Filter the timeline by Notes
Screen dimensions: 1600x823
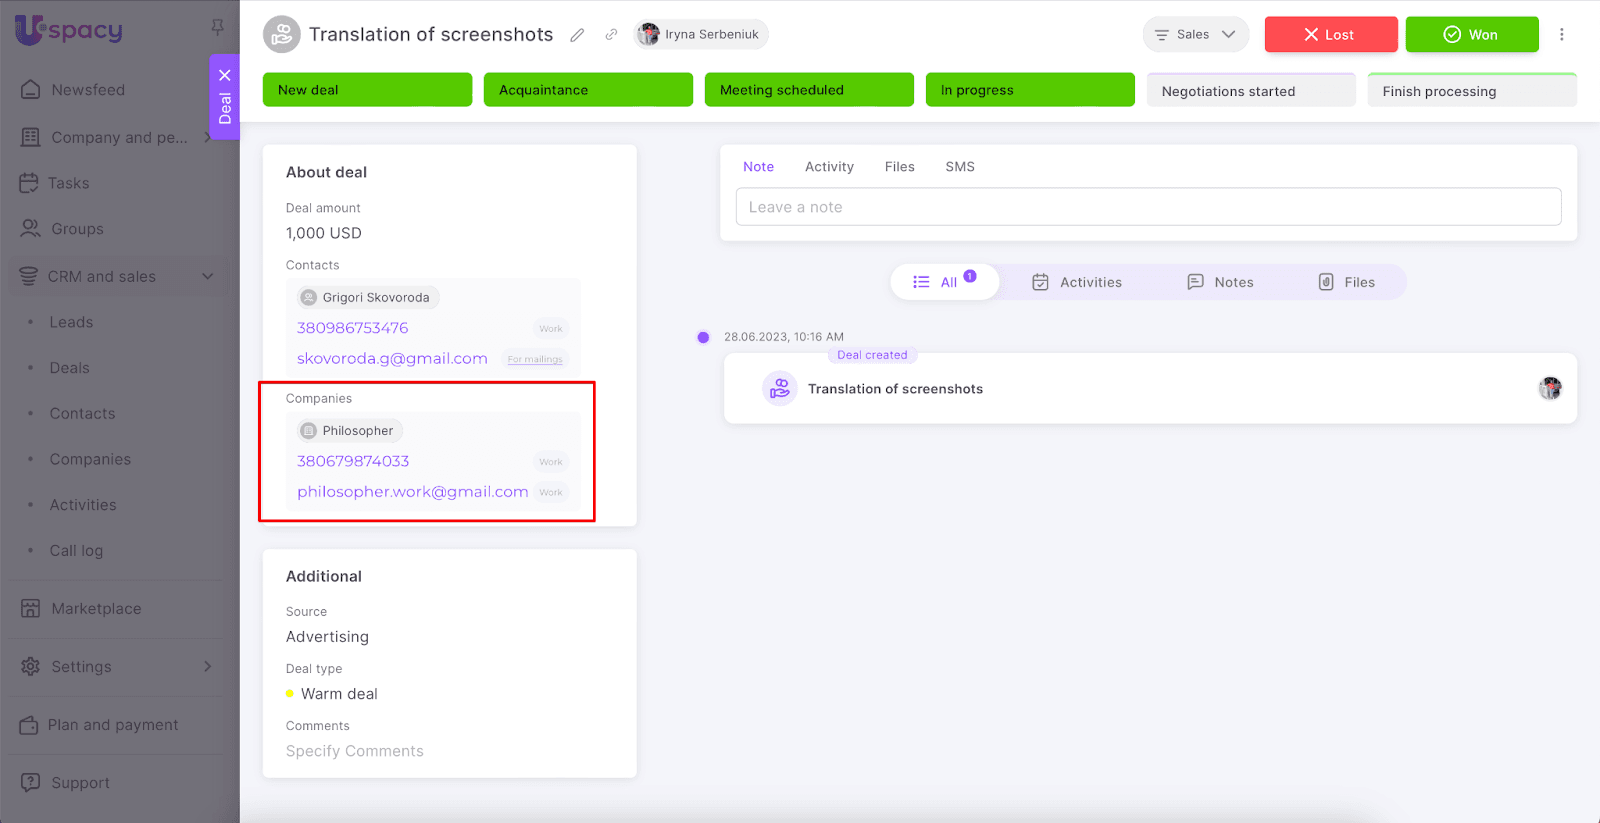pos(1220,283)
